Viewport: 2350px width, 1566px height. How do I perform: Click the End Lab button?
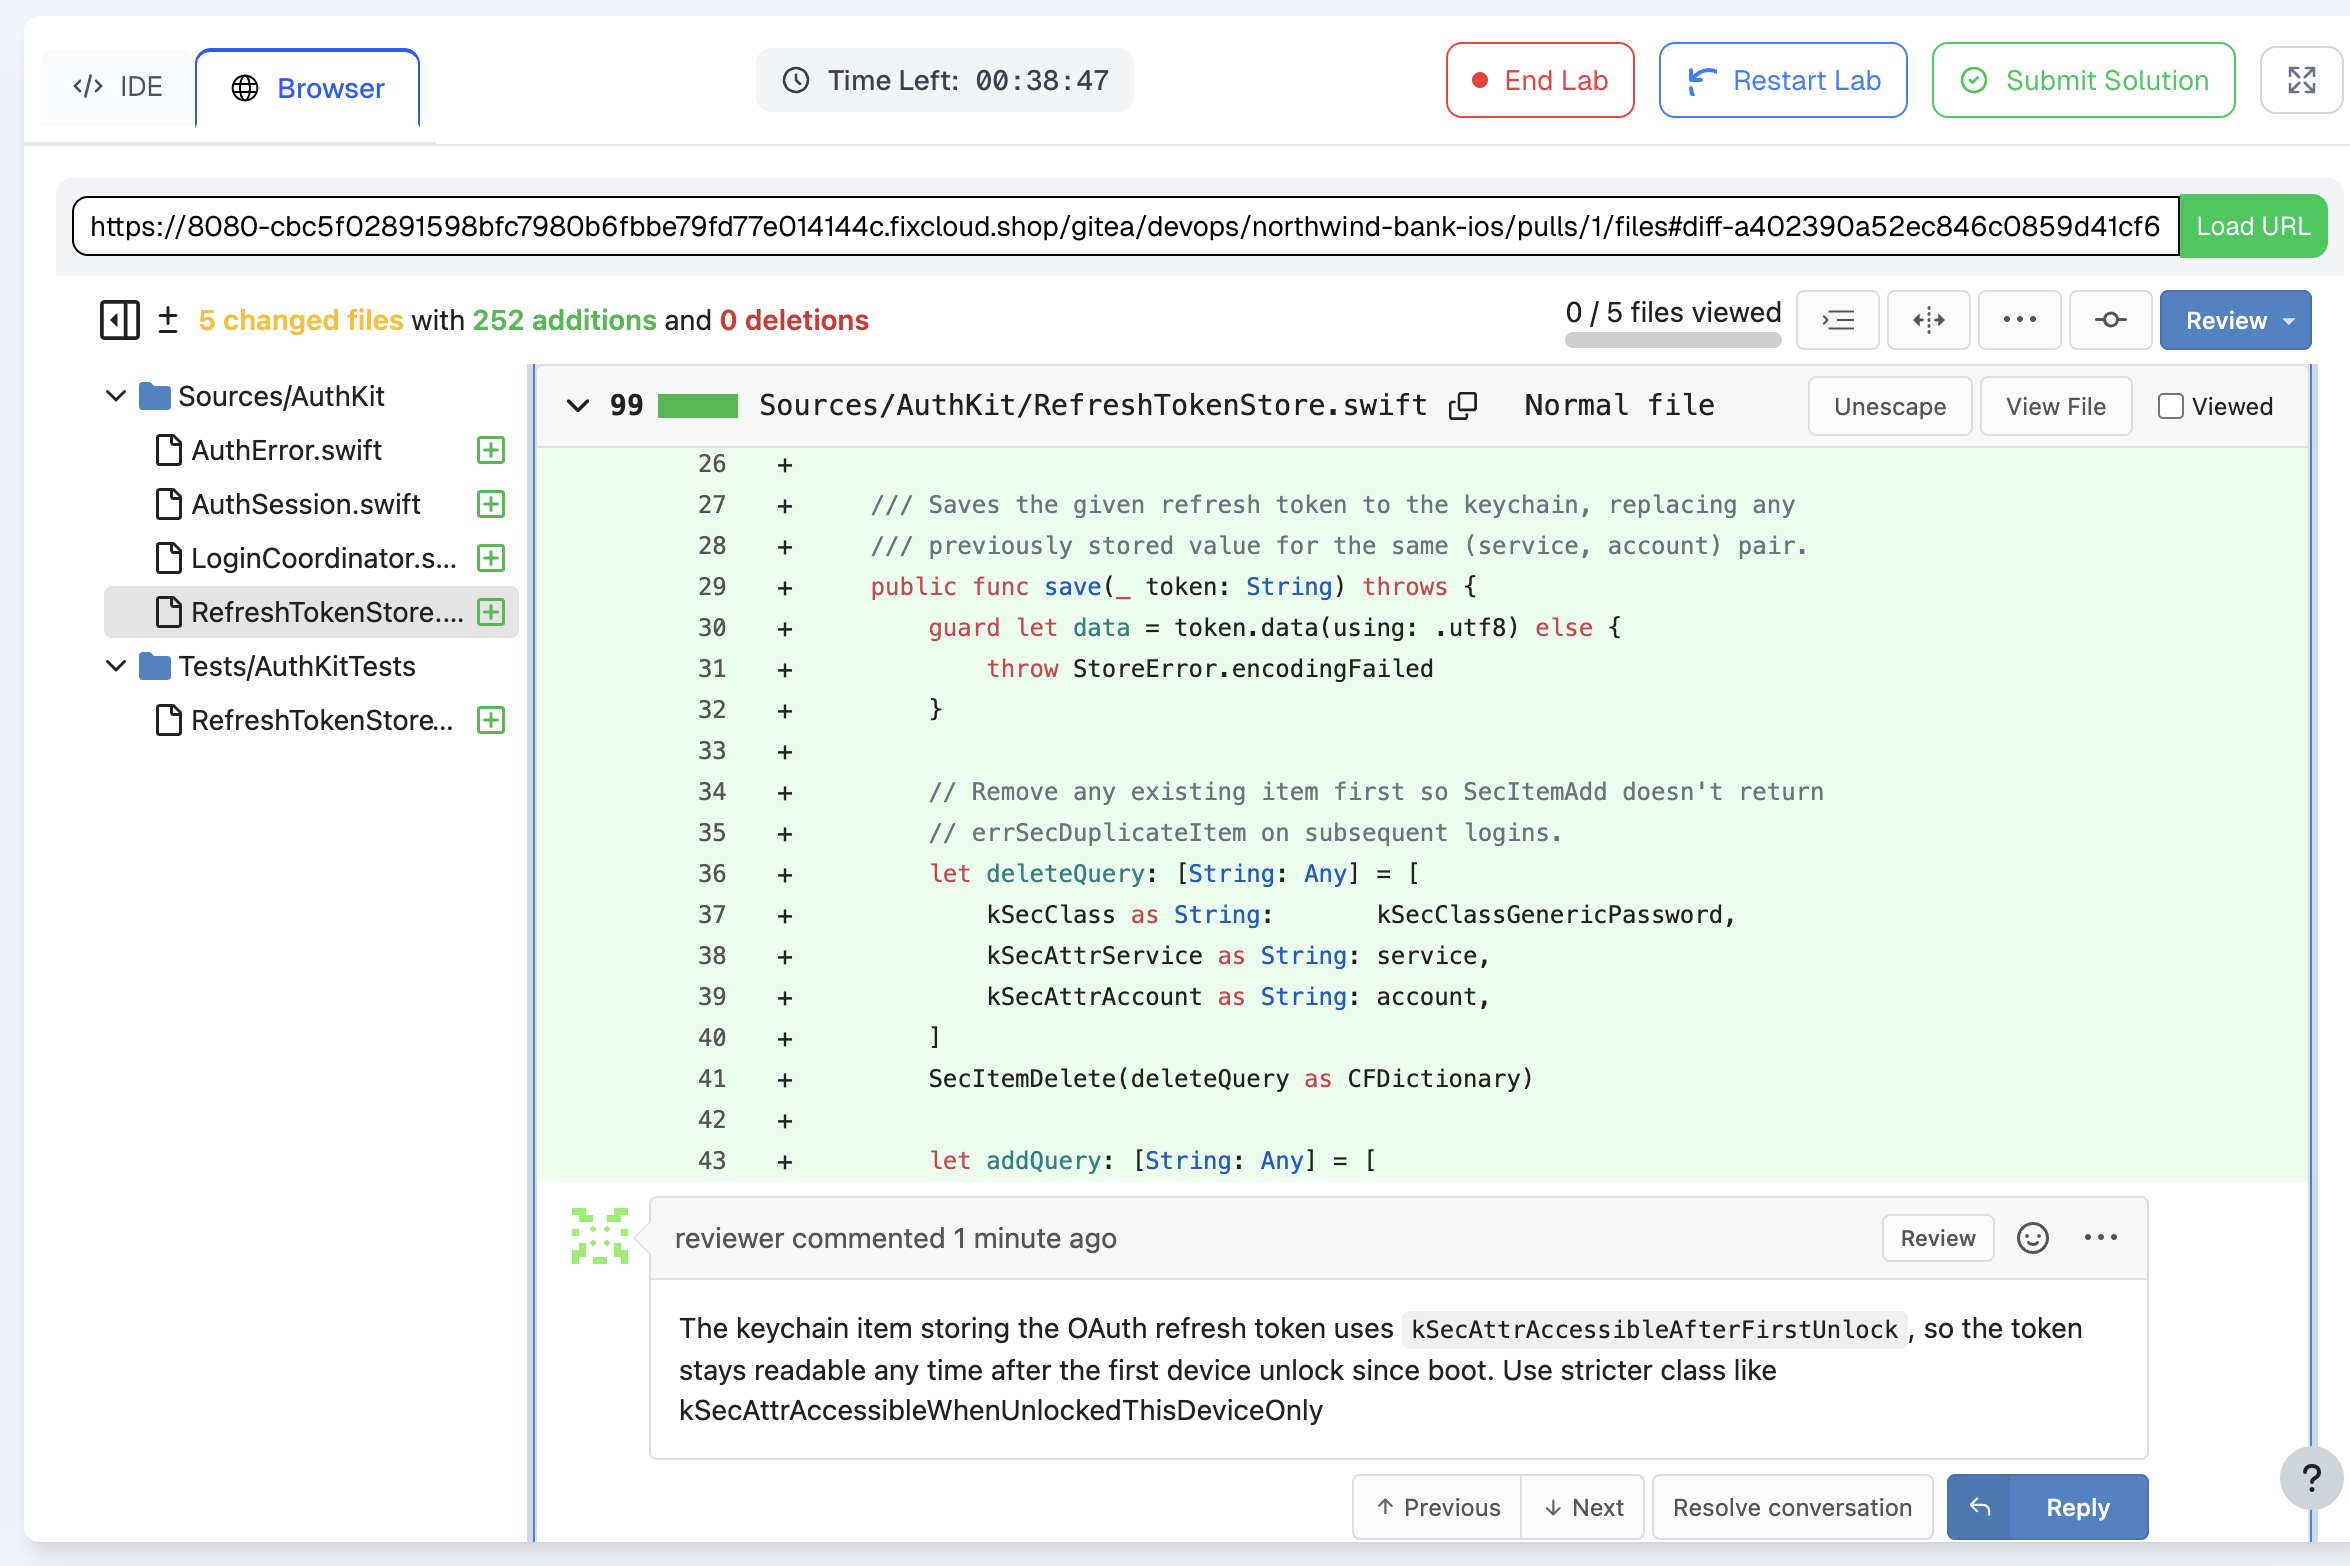coord(1540,80)
